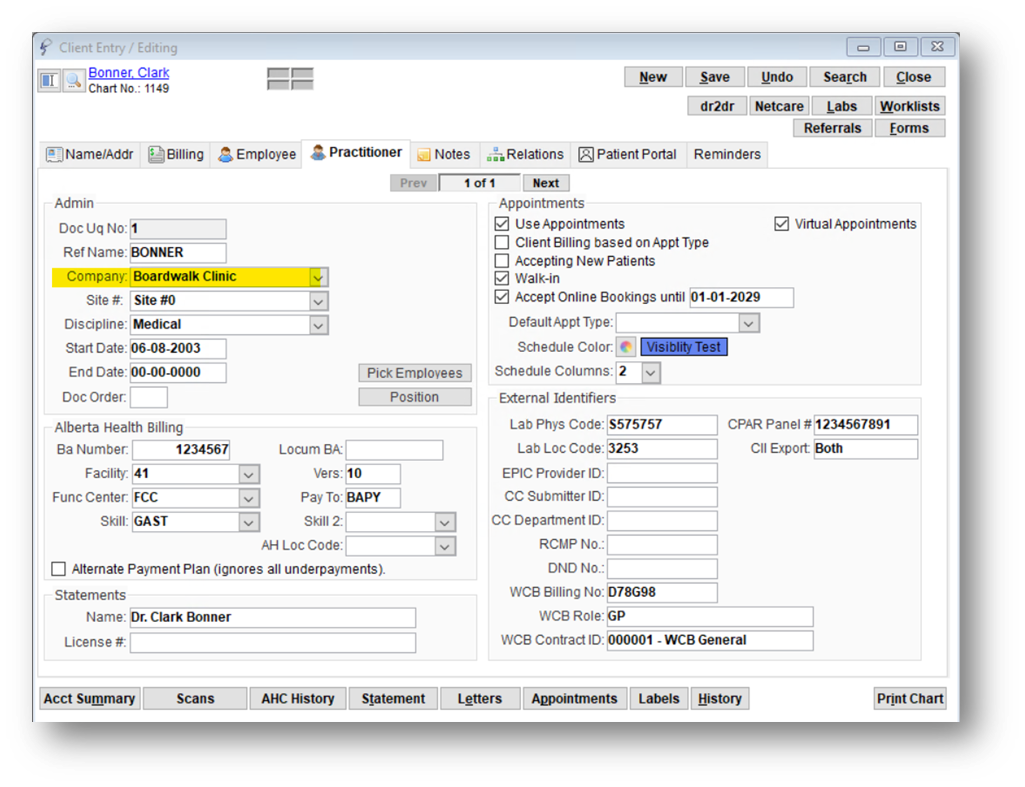Click the Employee tab person icon
Viewport: 1025px width, 787px height.
pos(226,155)
